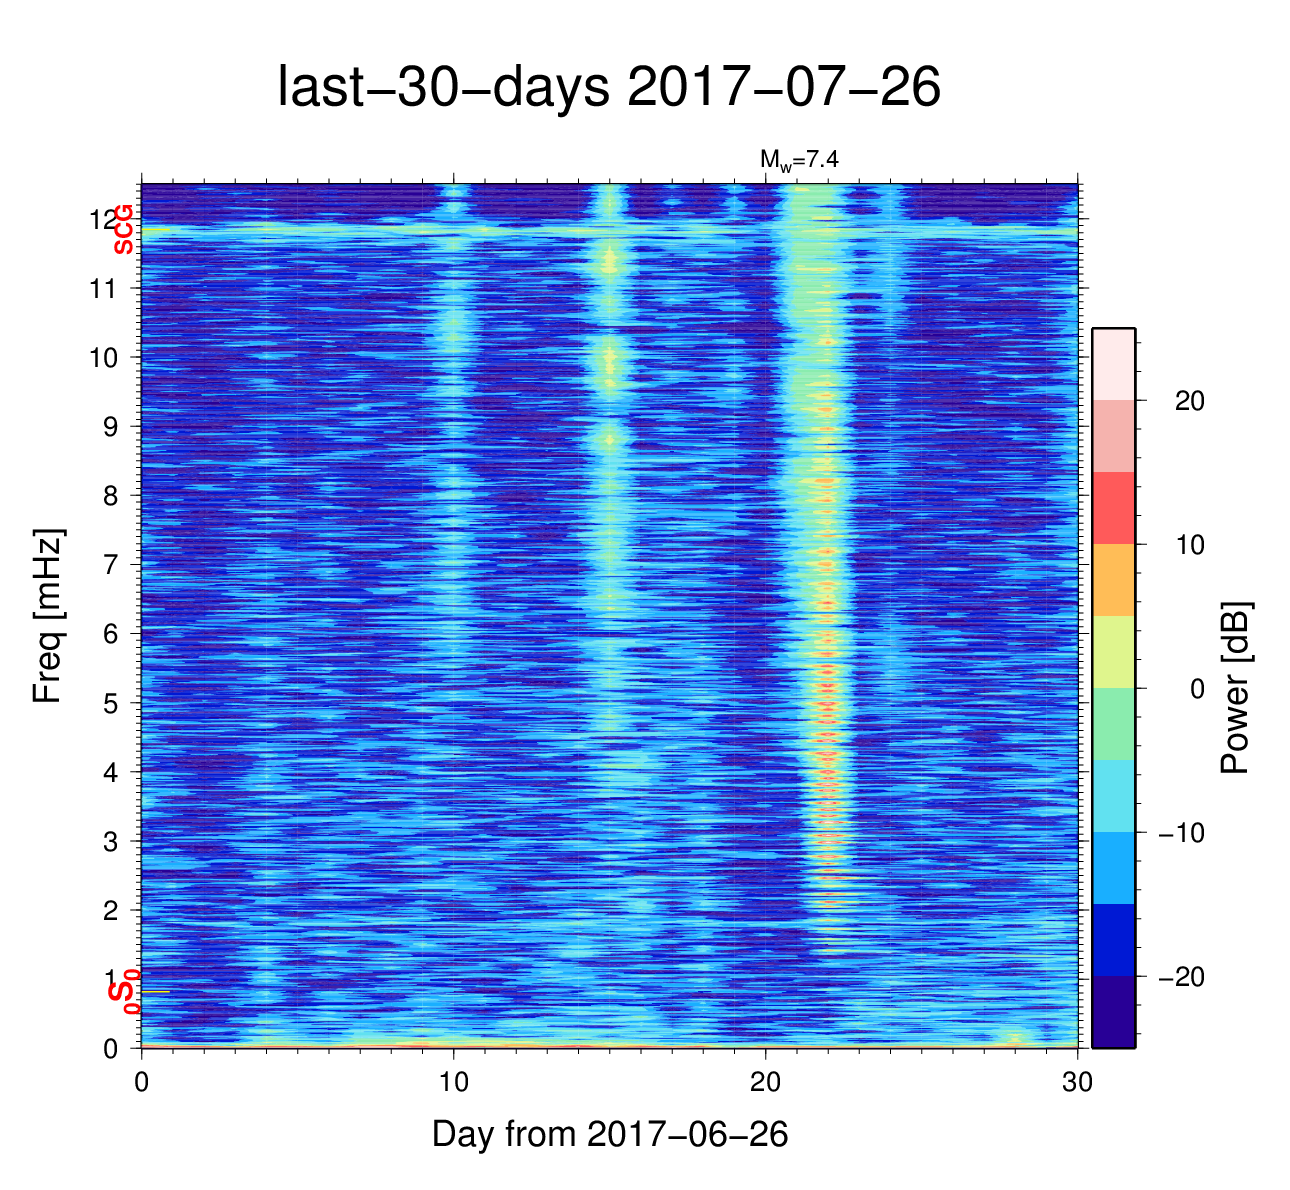Image resolution: width=1290 pixels, height=1190 pixels.
Task: Click the chart title 'last-30-days 2017-07-26'
Action: click(x=608, y=88)
